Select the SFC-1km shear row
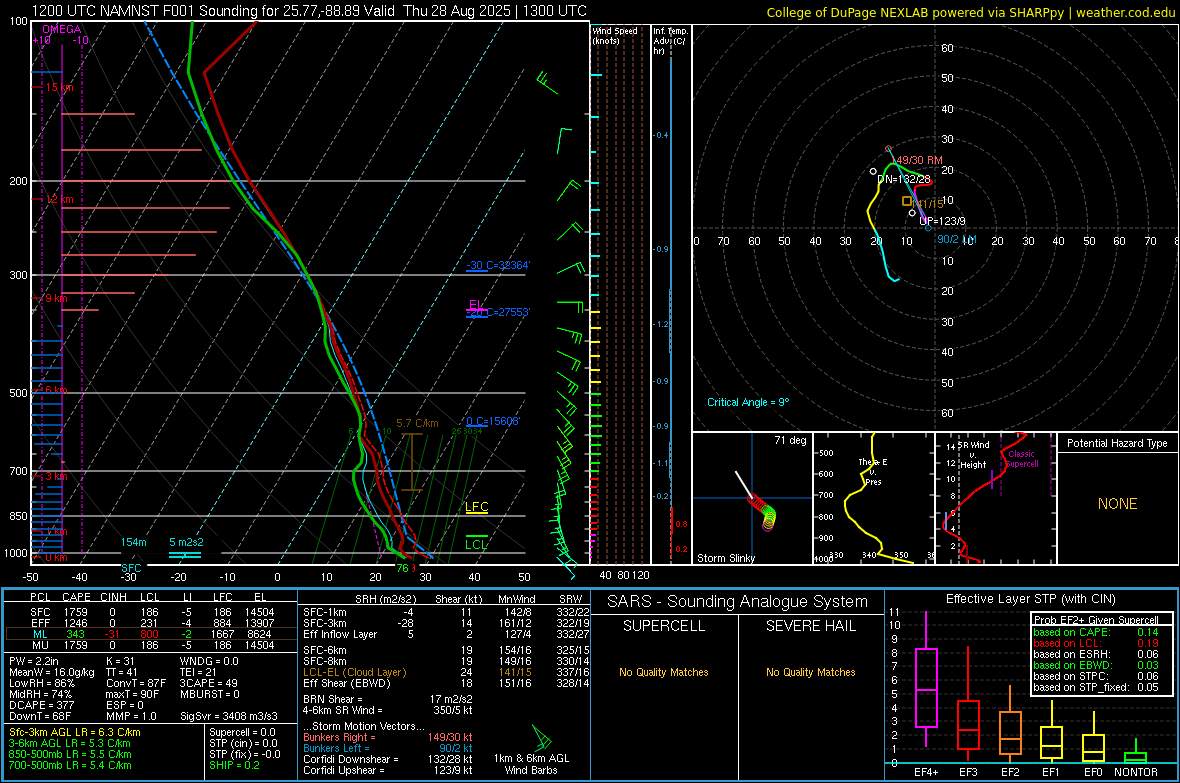This screenshot has width=1180, height=783. [x=446, y=612]
